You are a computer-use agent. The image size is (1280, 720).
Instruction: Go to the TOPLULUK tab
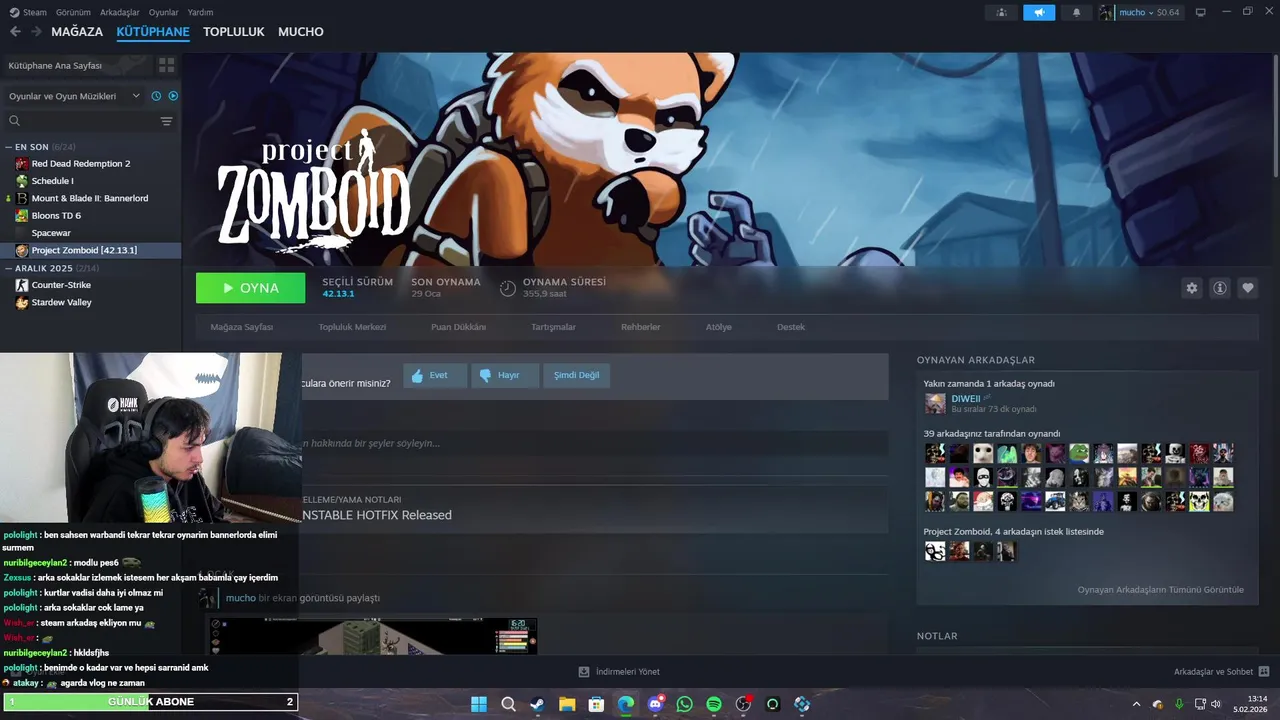pyautogui.click(x=234, y=32)
